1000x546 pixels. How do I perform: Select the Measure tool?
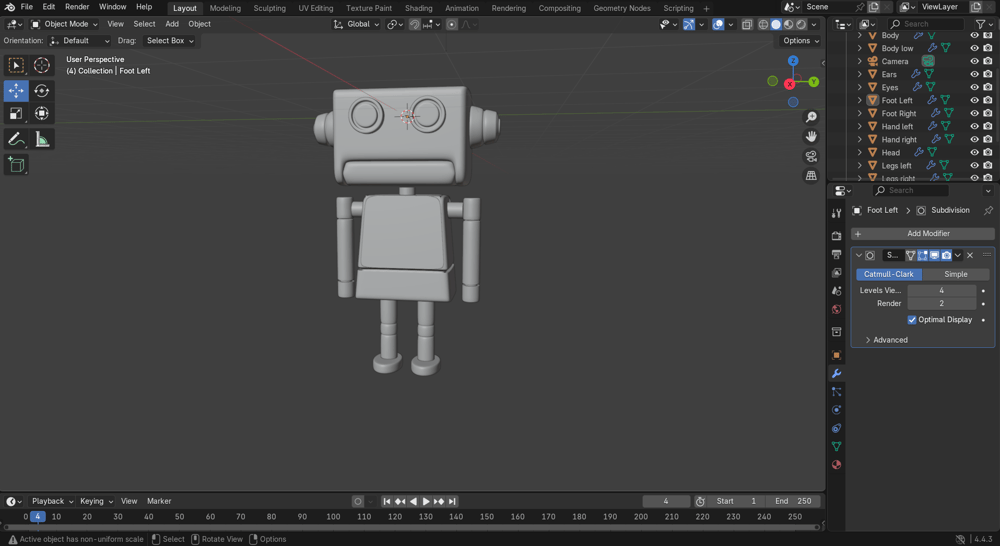coord(41,139)
